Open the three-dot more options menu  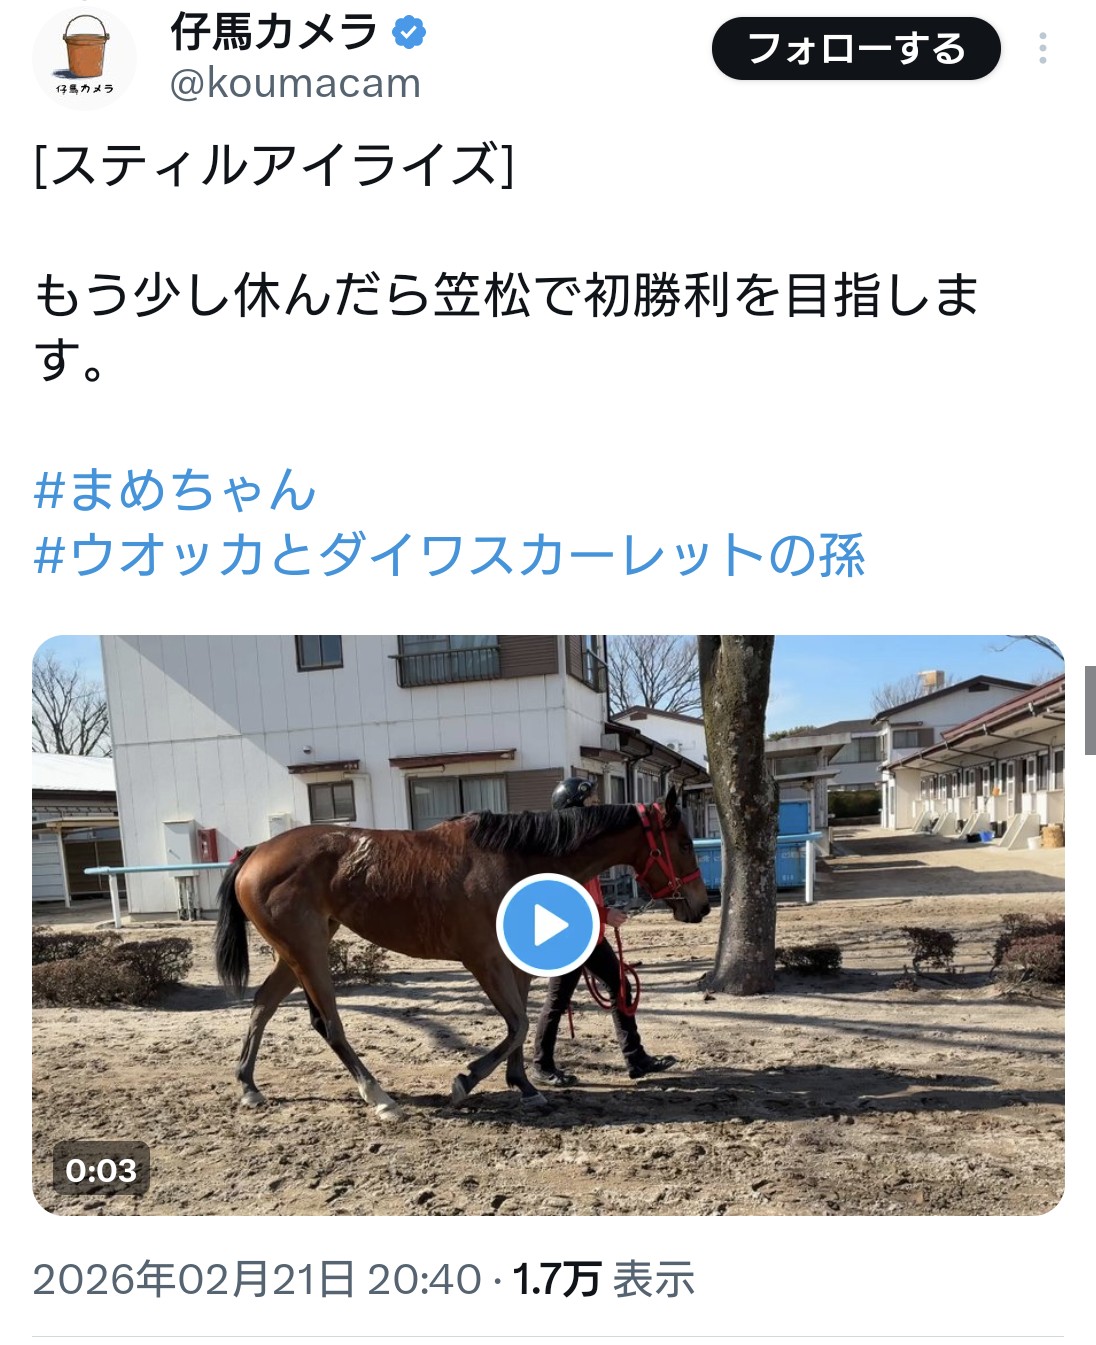(x=1043, y=48)
